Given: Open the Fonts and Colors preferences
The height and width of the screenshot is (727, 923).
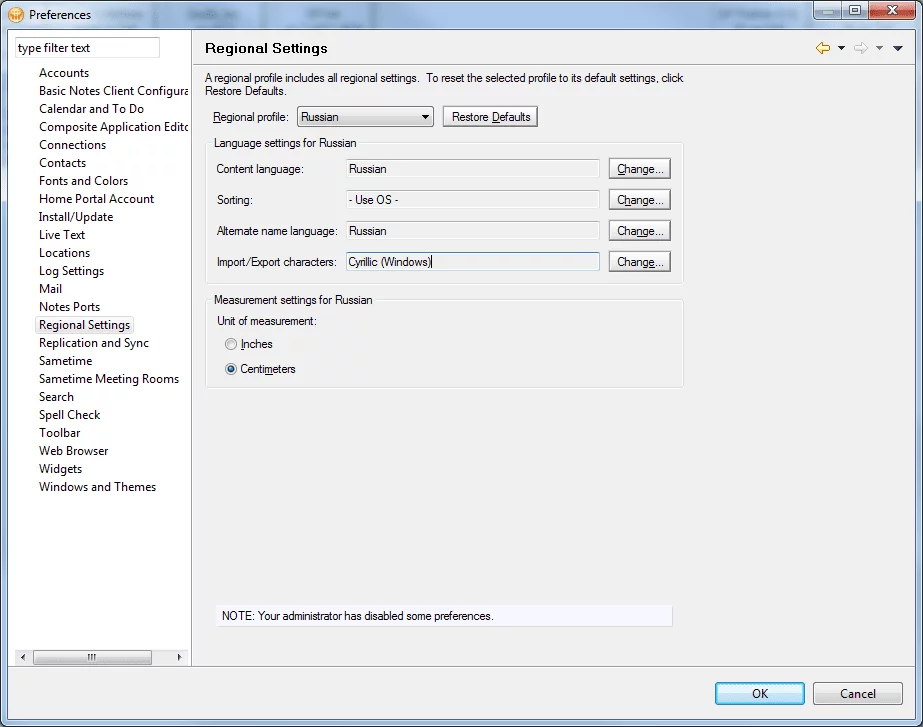Looking at the screenshot, I should coord(83,181).
